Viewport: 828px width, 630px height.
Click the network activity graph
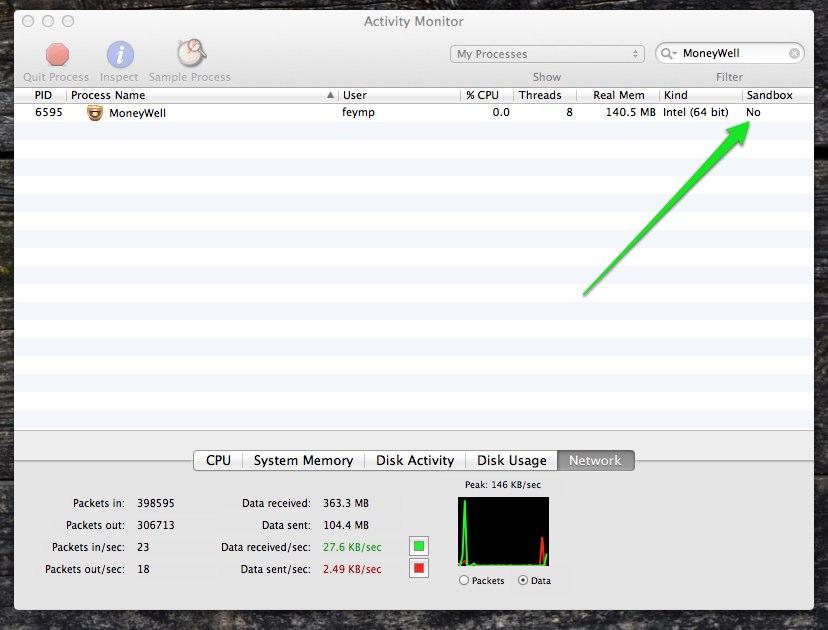click(503, 531)
